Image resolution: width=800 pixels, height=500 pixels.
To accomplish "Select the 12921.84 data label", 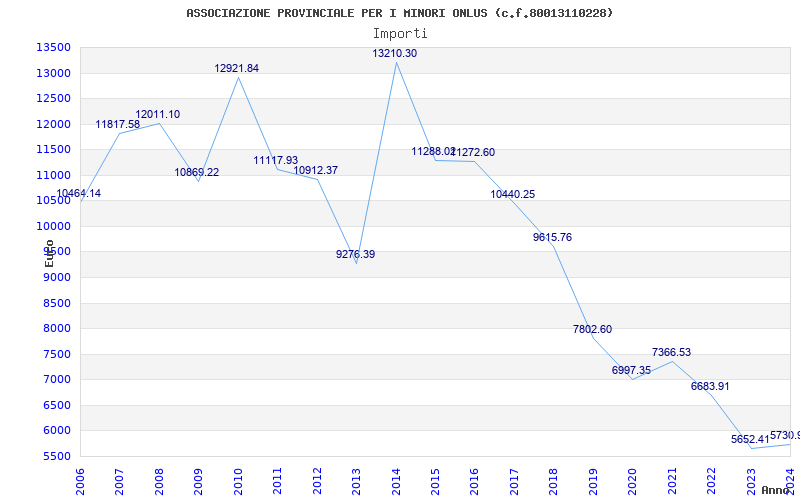I will (236, 68).
